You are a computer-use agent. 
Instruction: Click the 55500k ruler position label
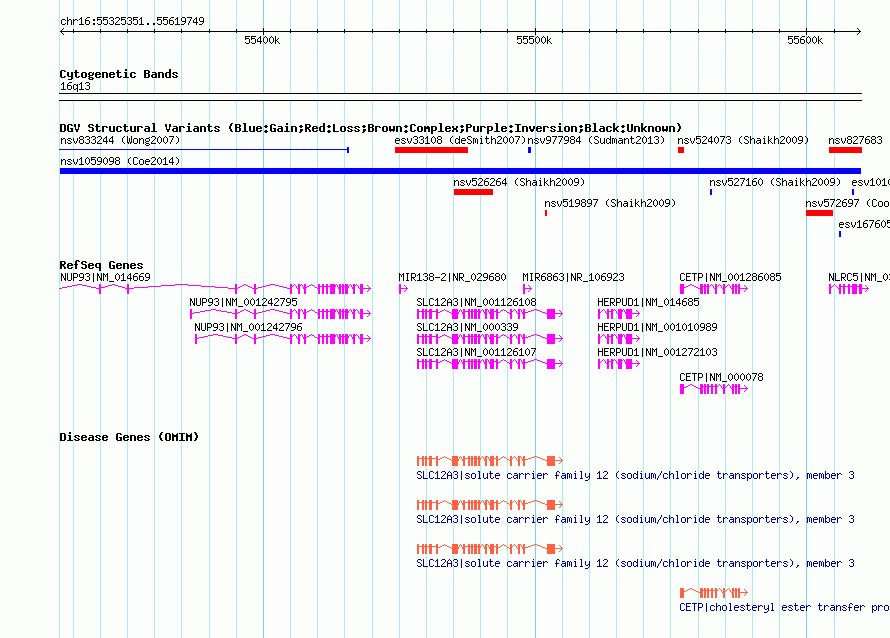click(534, 40)
